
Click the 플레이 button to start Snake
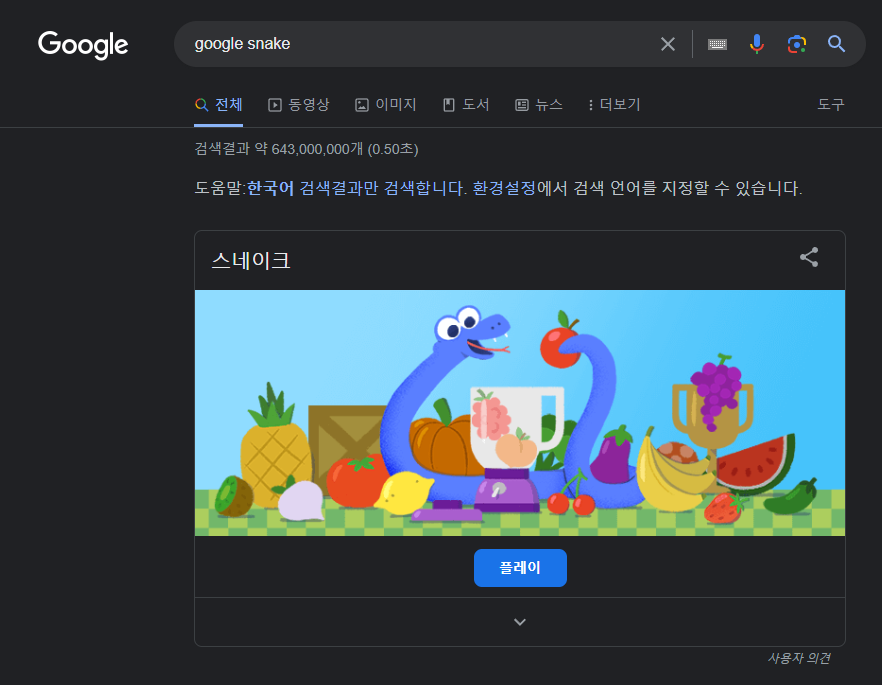click(x=520, y=568)
